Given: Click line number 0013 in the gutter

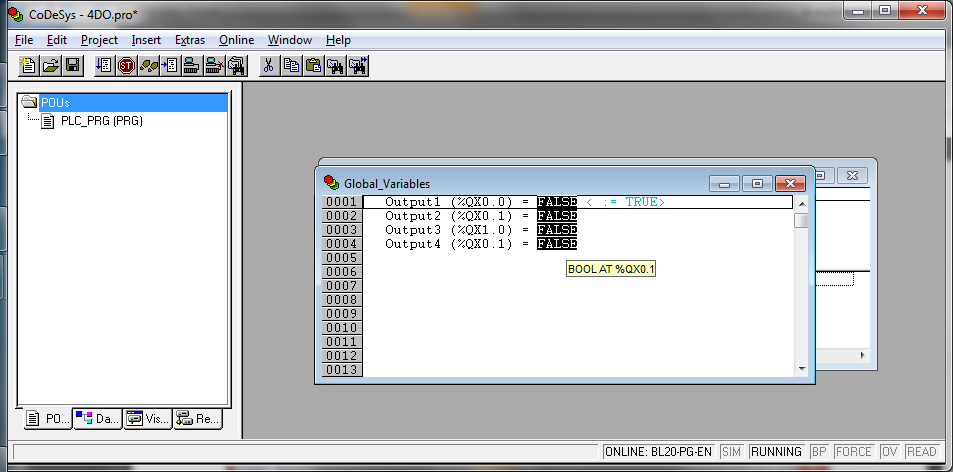Looking at the screenshot, I should [x=342, y=369].
